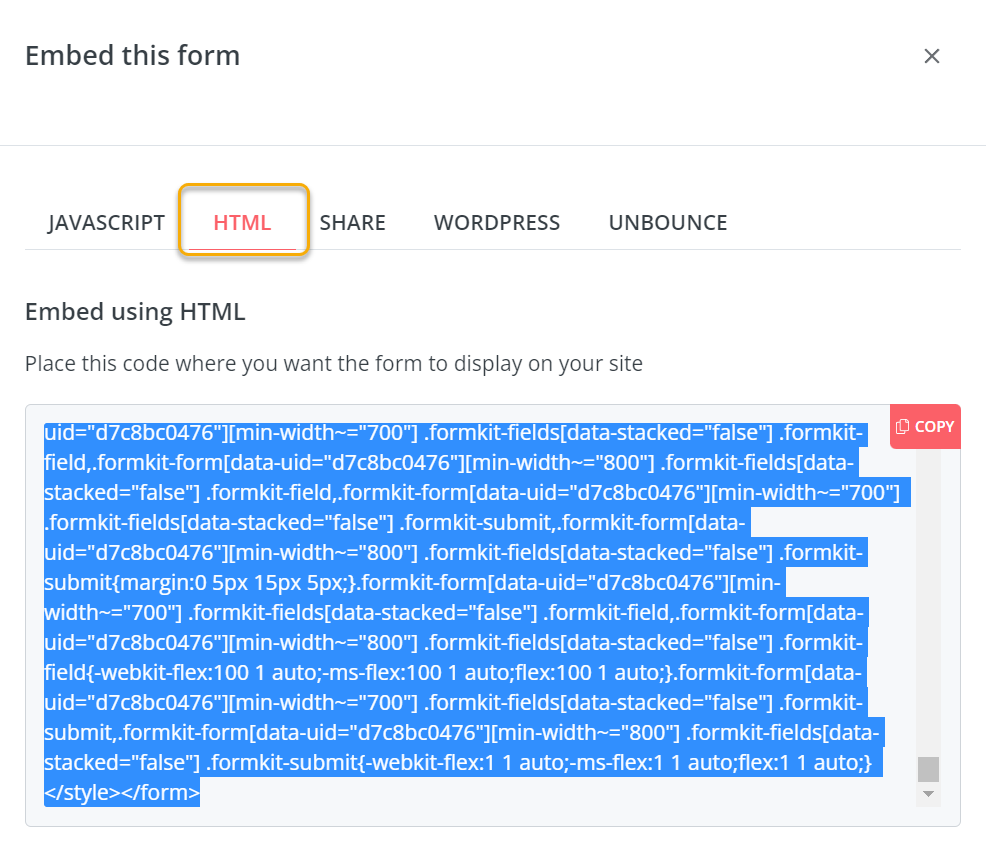The height and width of the screenshot is (851, 986).
Task: Switch to the JAVASCRIPT tab
Action: tap(106, 222)
